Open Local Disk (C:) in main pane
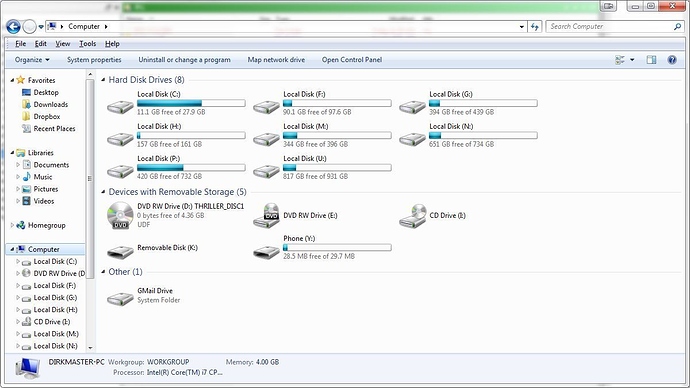 (120, 107)
